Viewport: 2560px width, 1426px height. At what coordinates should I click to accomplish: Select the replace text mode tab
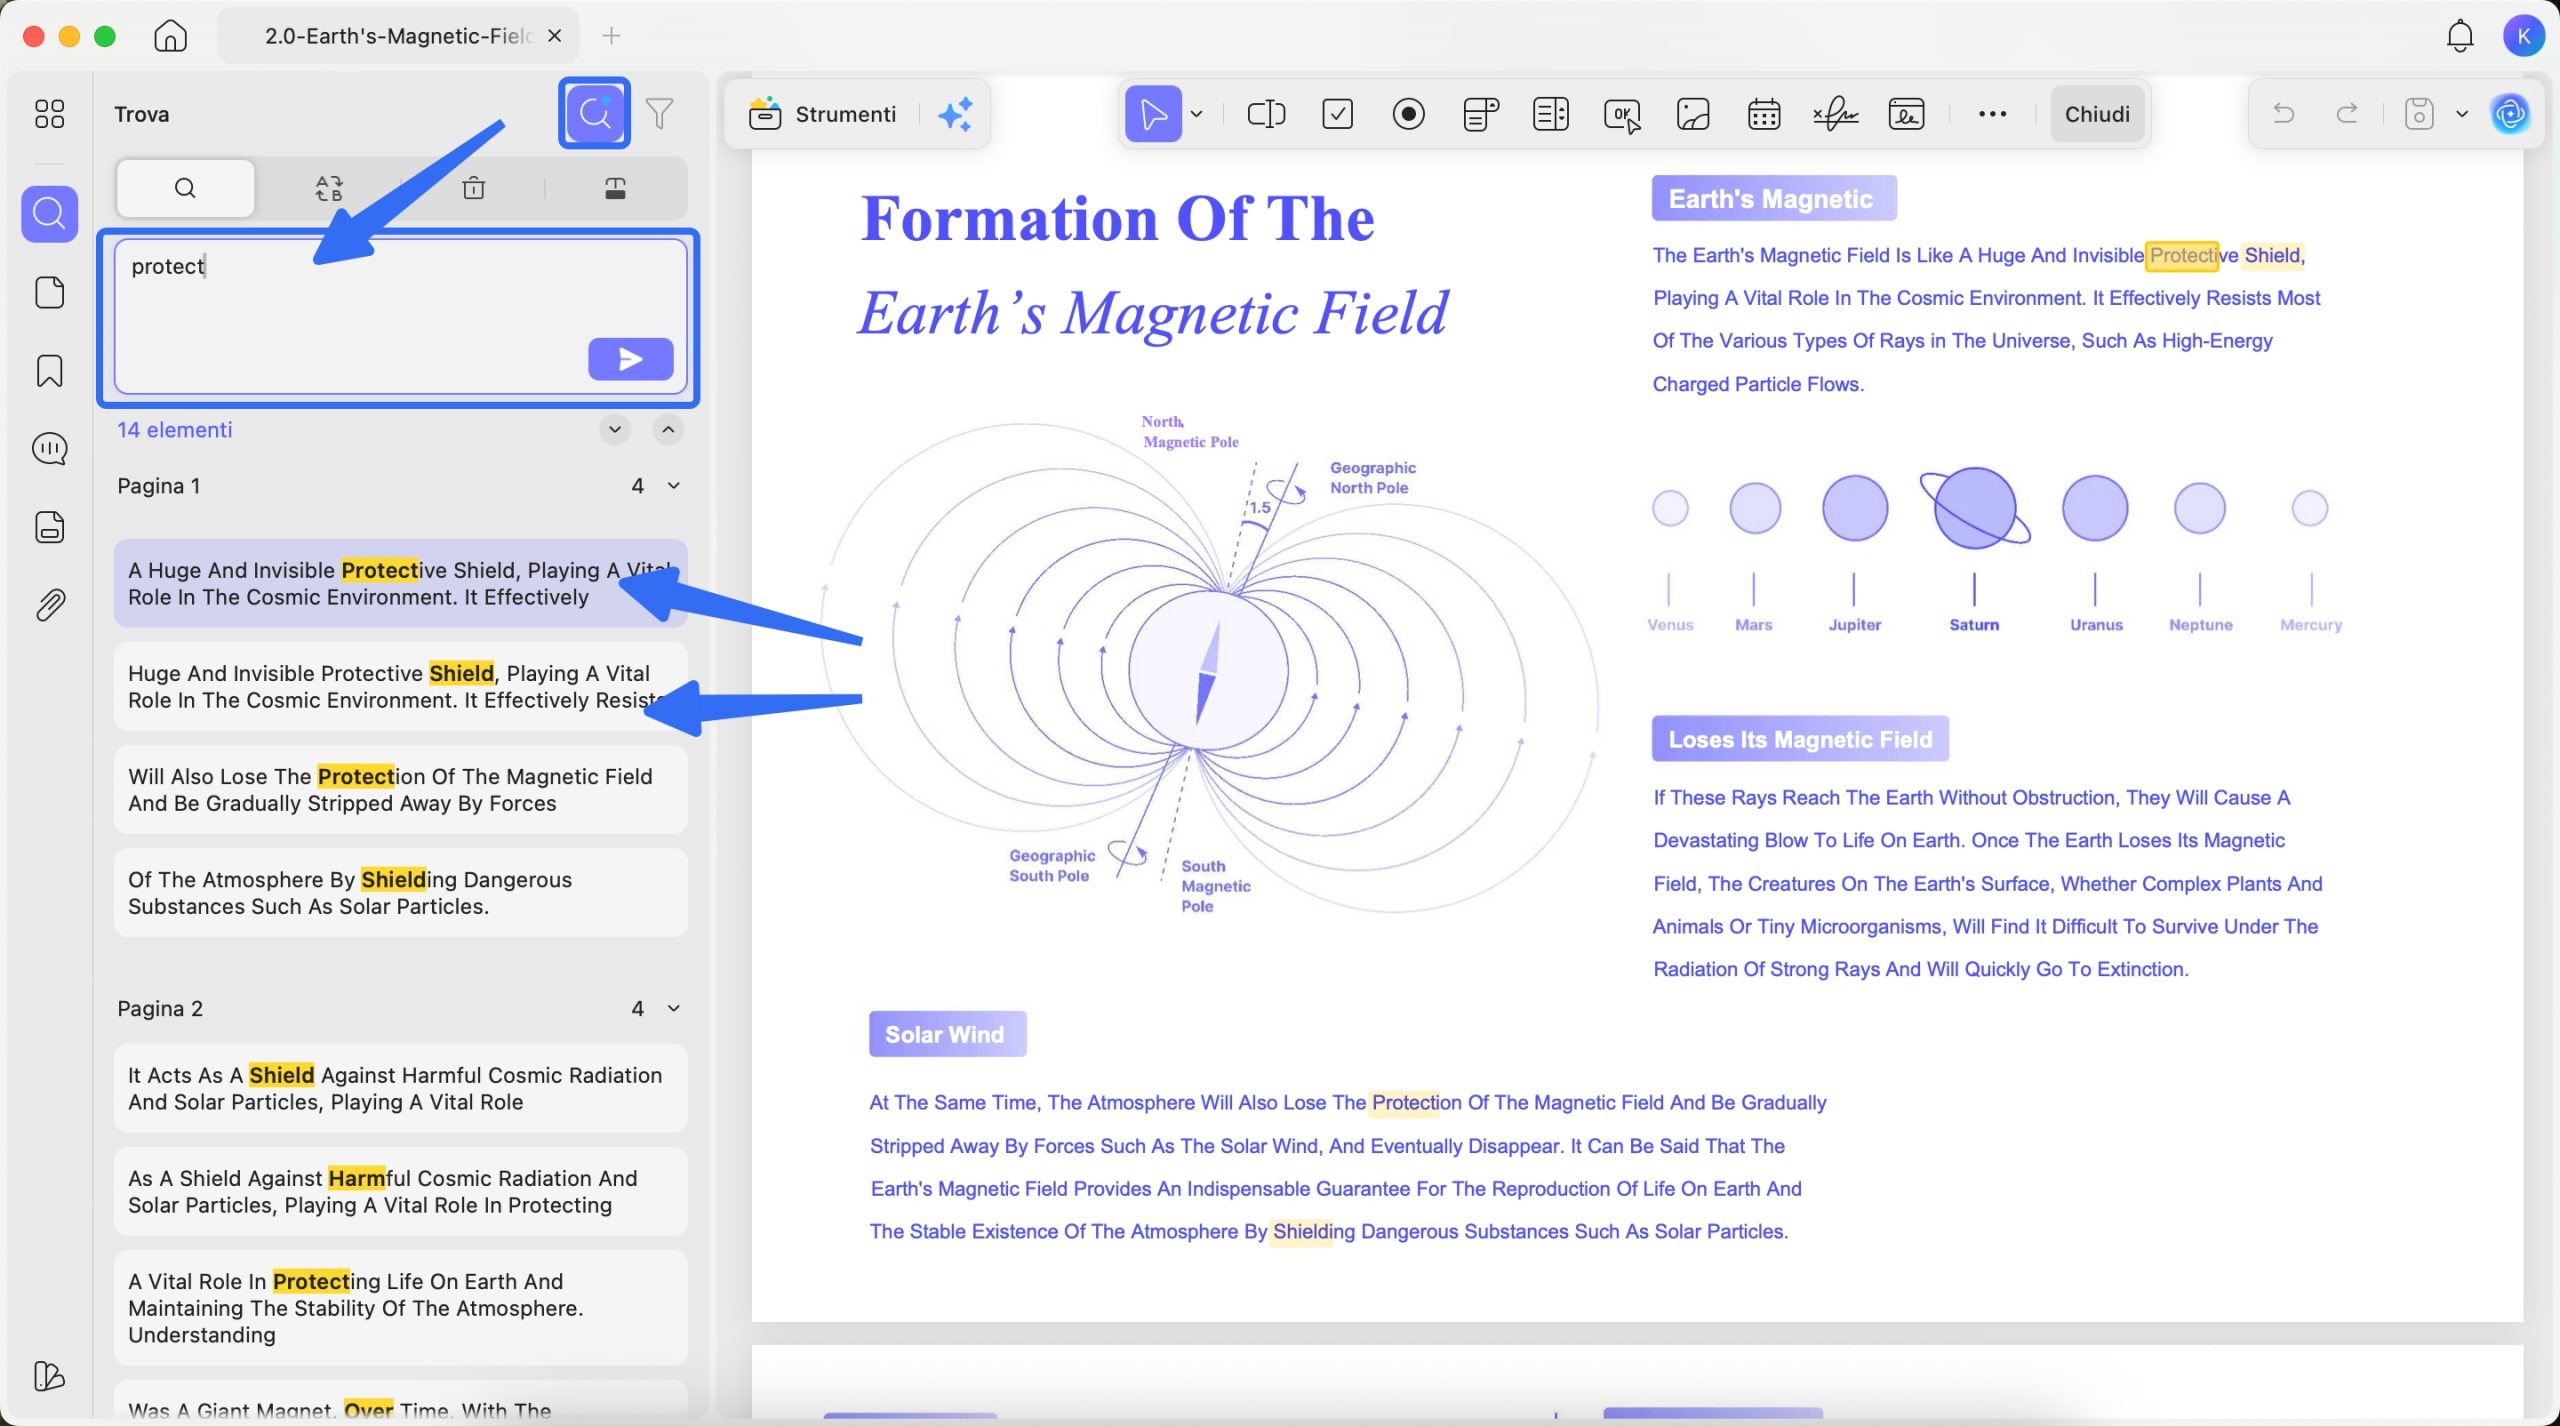tap(329, 188)
